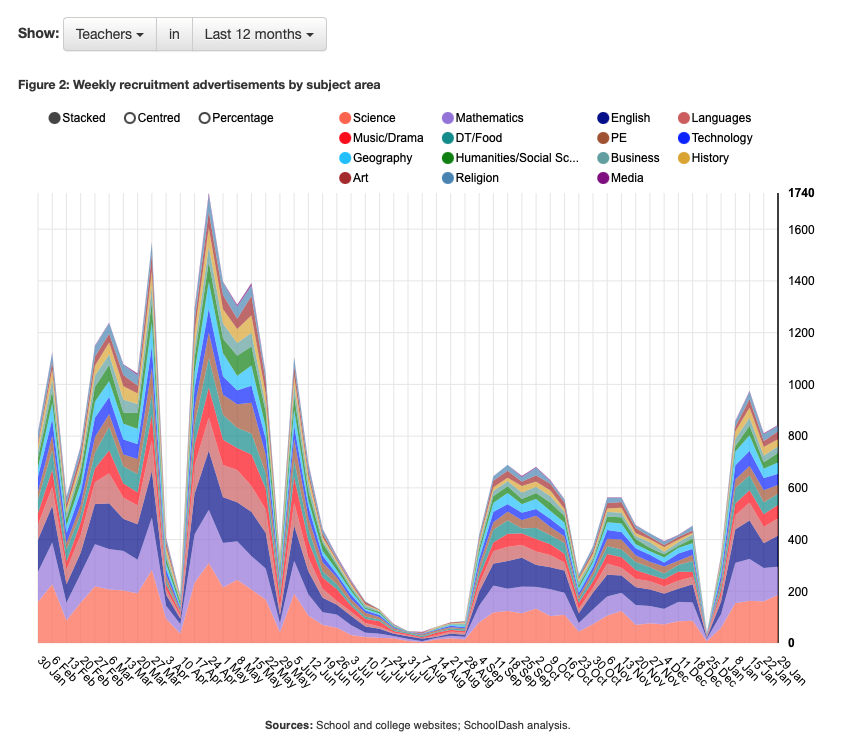Click the Sources footnote text
Image resolution: width=850 pixels, height=750 pixels.
coord(417,725)
